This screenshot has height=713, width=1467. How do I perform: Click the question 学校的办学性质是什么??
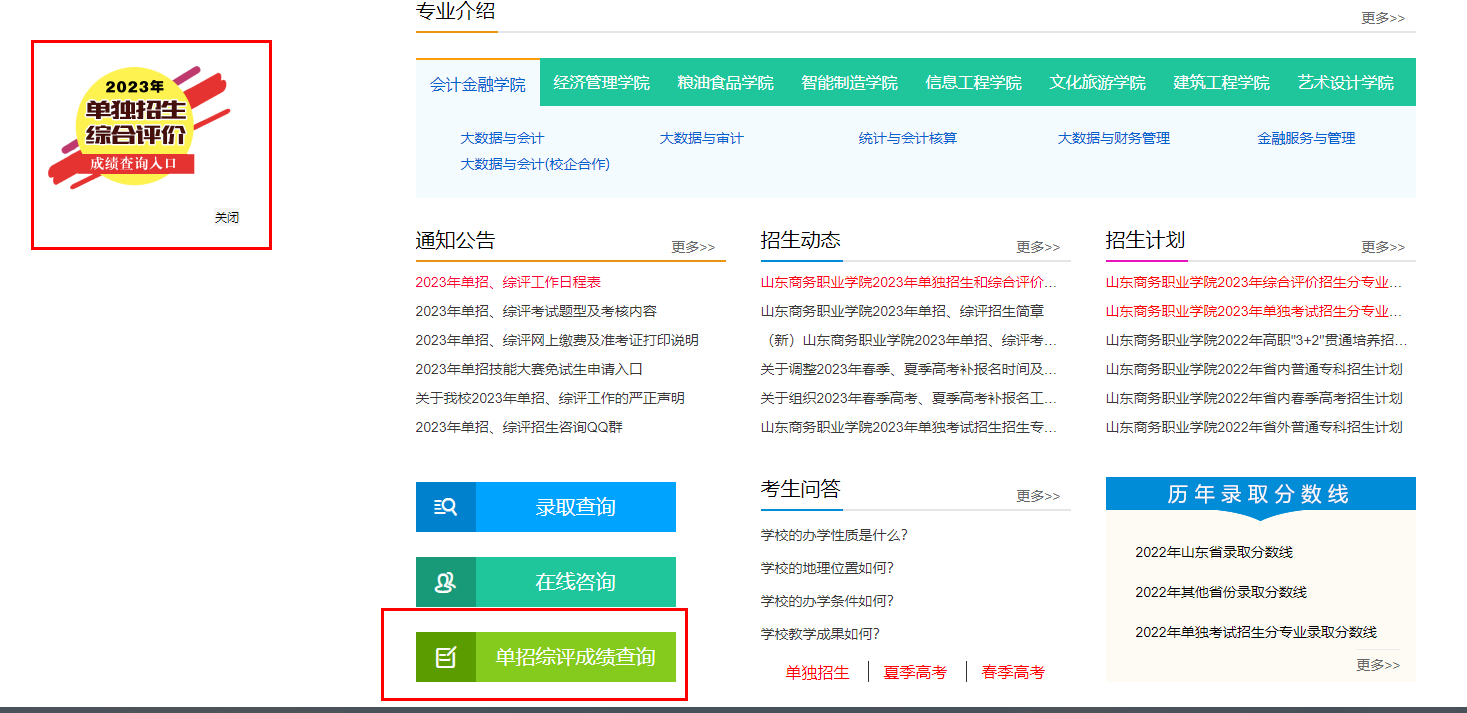coord(834,535)
